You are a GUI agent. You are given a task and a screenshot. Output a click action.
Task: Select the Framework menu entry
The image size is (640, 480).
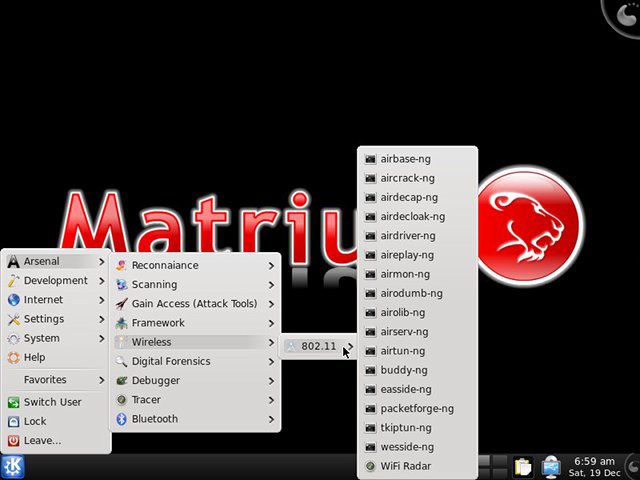tap(195, 323)
